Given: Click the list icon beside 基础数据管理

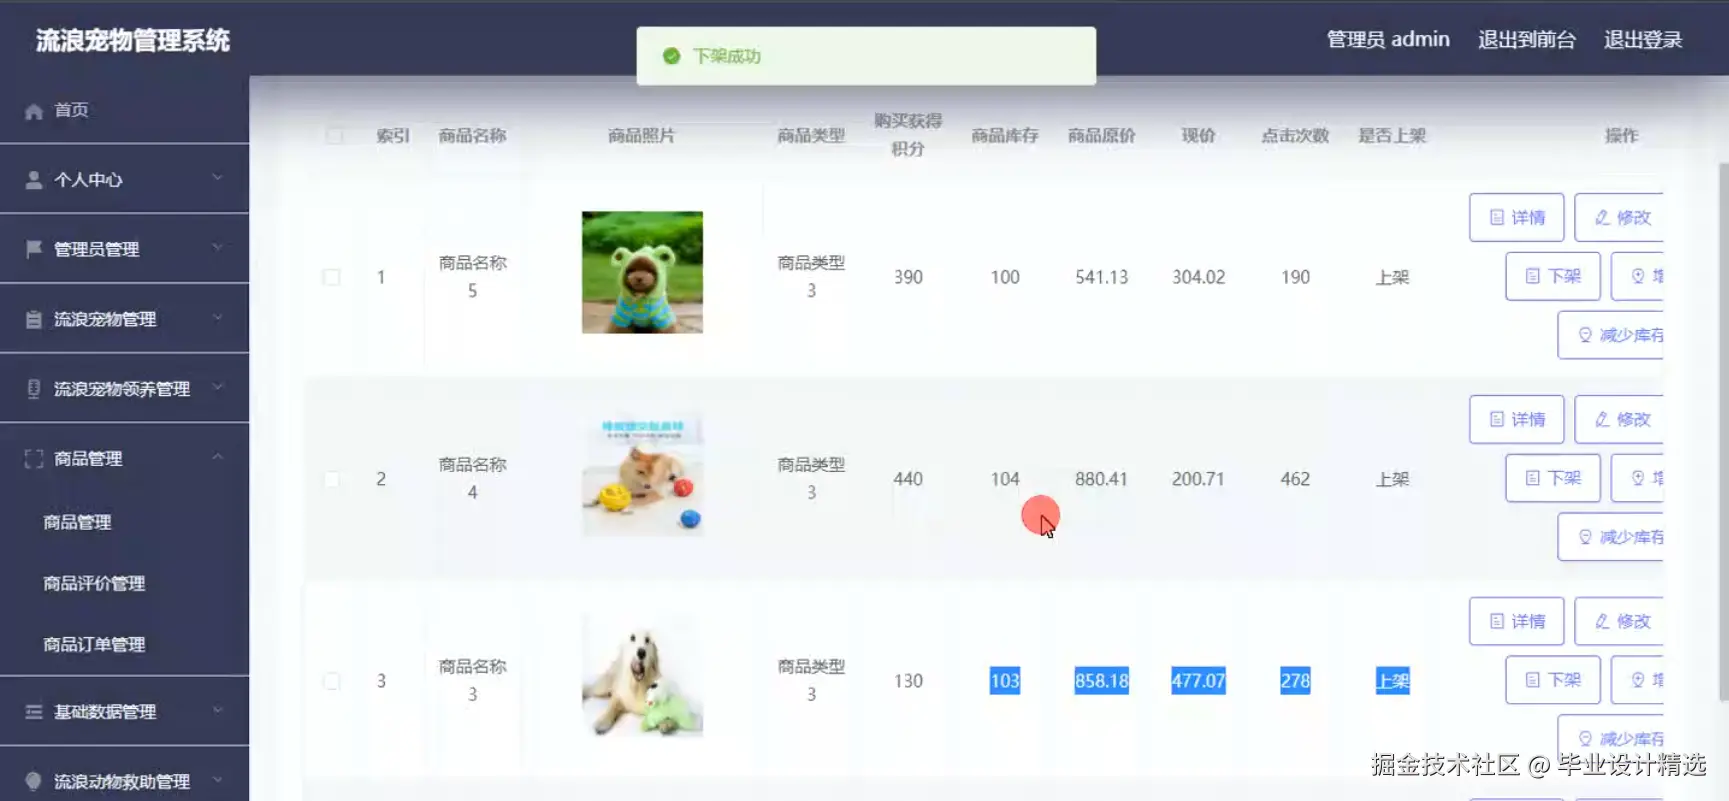Looking at the screenshot, I should click(x=34, y=712).
